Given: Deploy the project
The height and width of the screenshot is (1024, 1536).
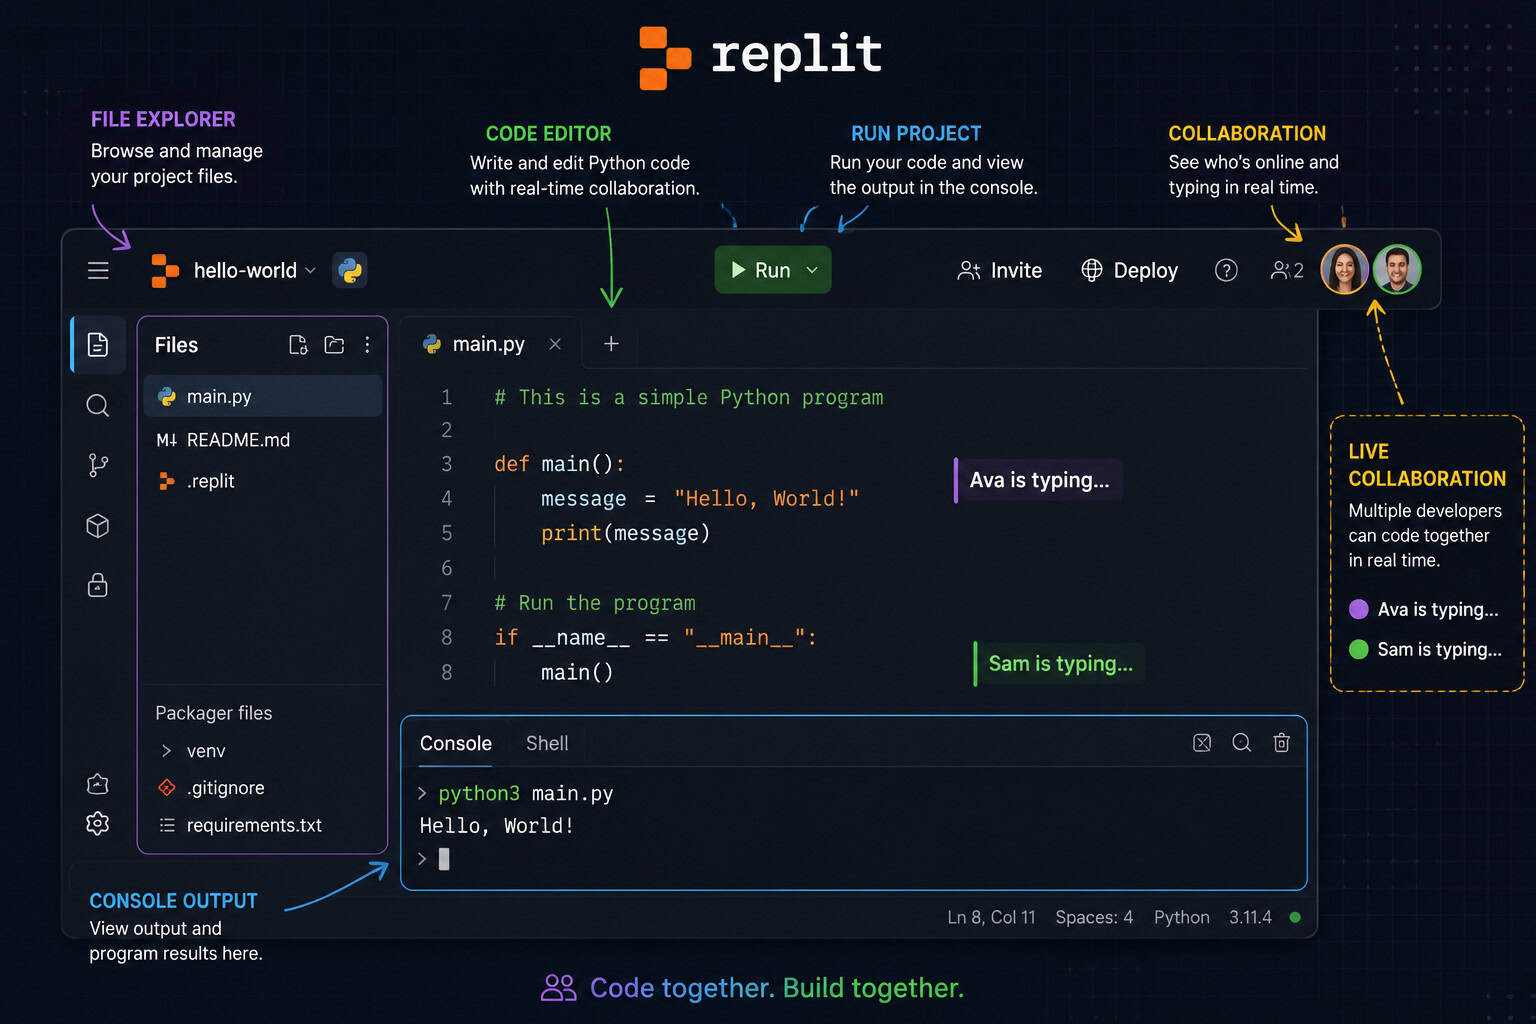Looking at the screenshot, I should [x=1130, y=270].
